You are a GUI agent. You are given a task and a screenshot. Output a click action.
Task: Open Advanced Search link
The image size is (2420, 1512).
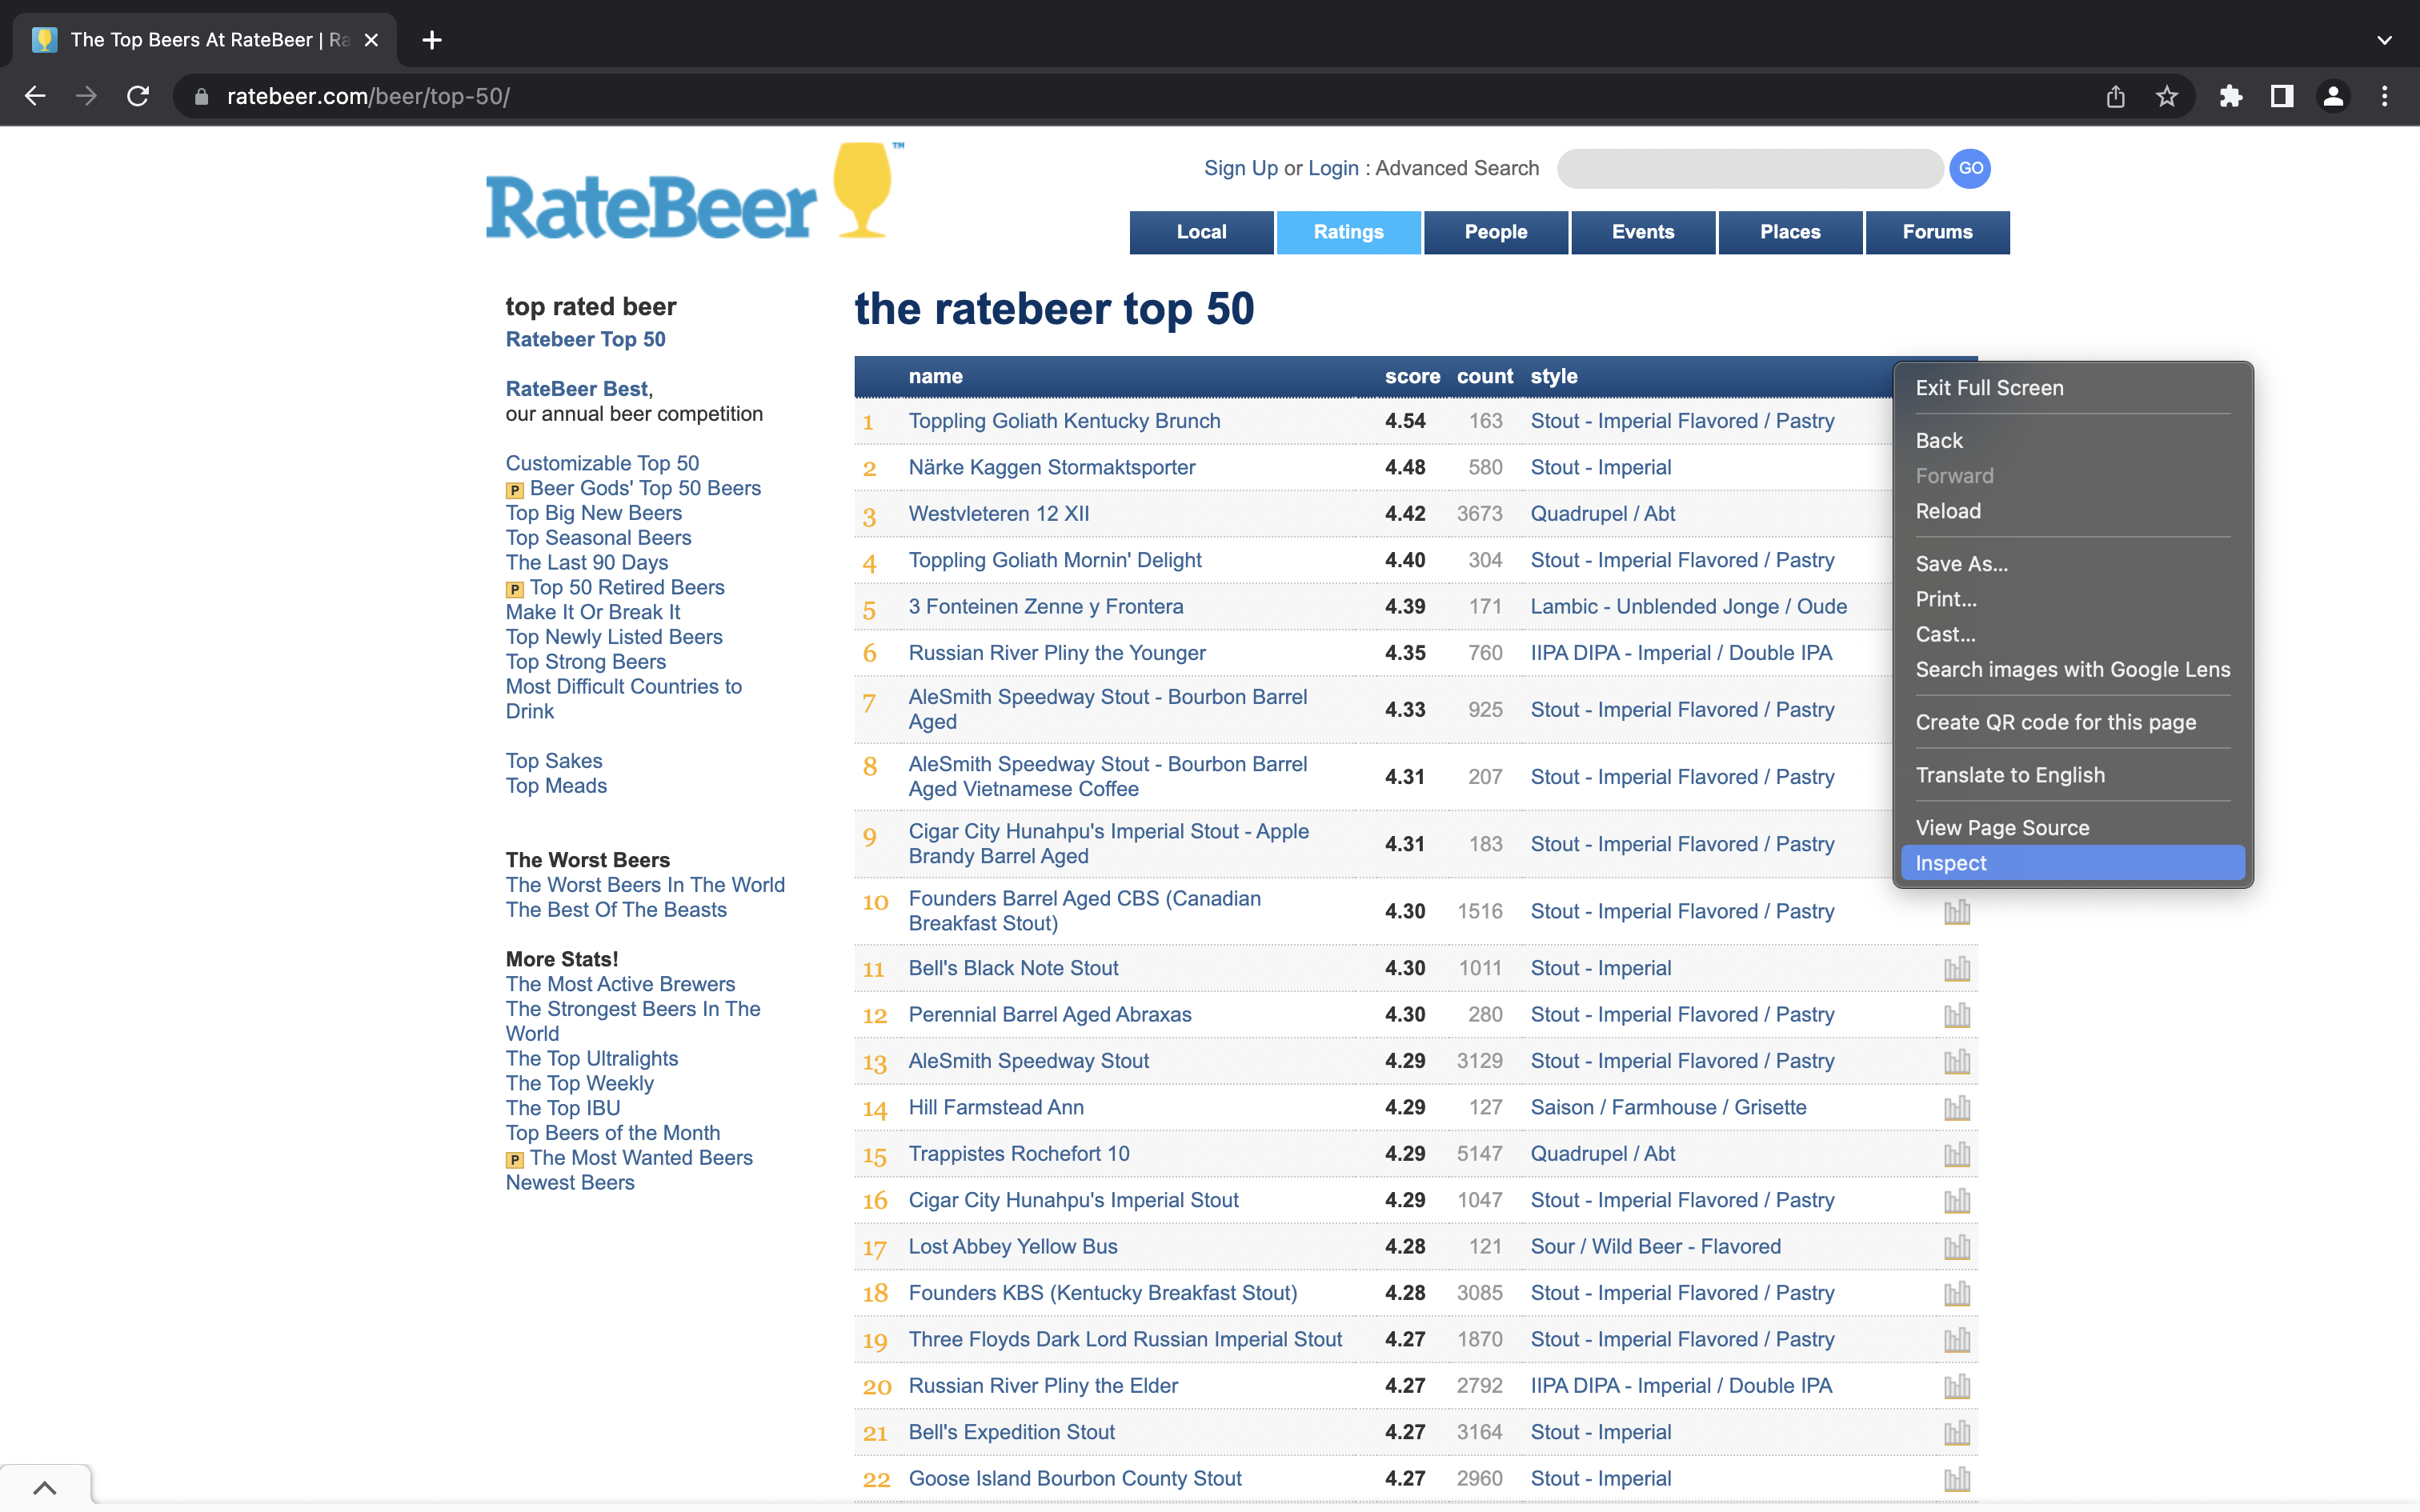tap(1457, 168)
